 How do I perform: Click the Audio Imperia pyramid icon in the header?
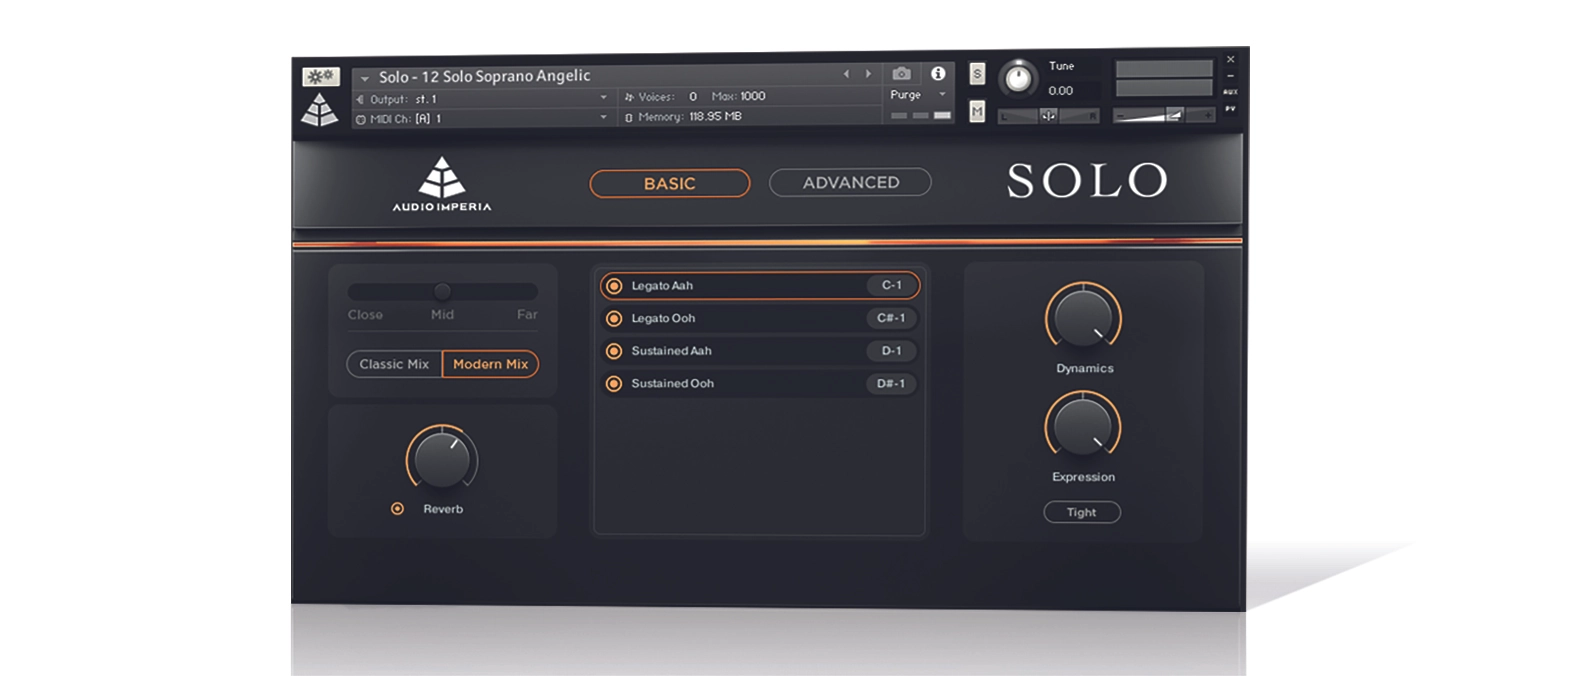pos(320,109)
